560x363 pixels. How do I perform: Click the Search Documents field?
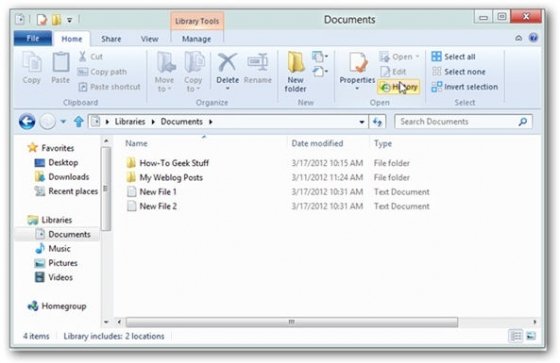click(463, 122)
